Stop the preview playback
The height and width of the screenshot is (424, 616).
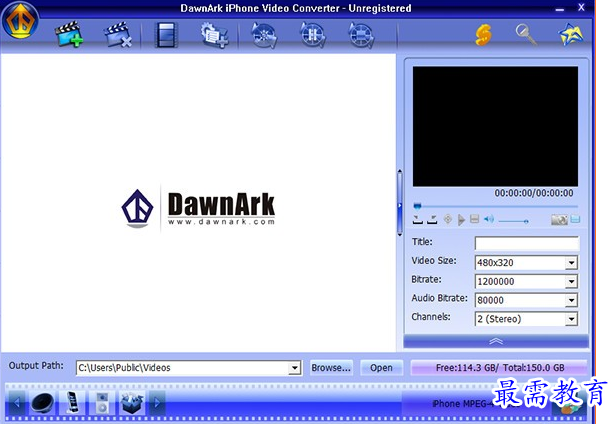tap(475, 219)
